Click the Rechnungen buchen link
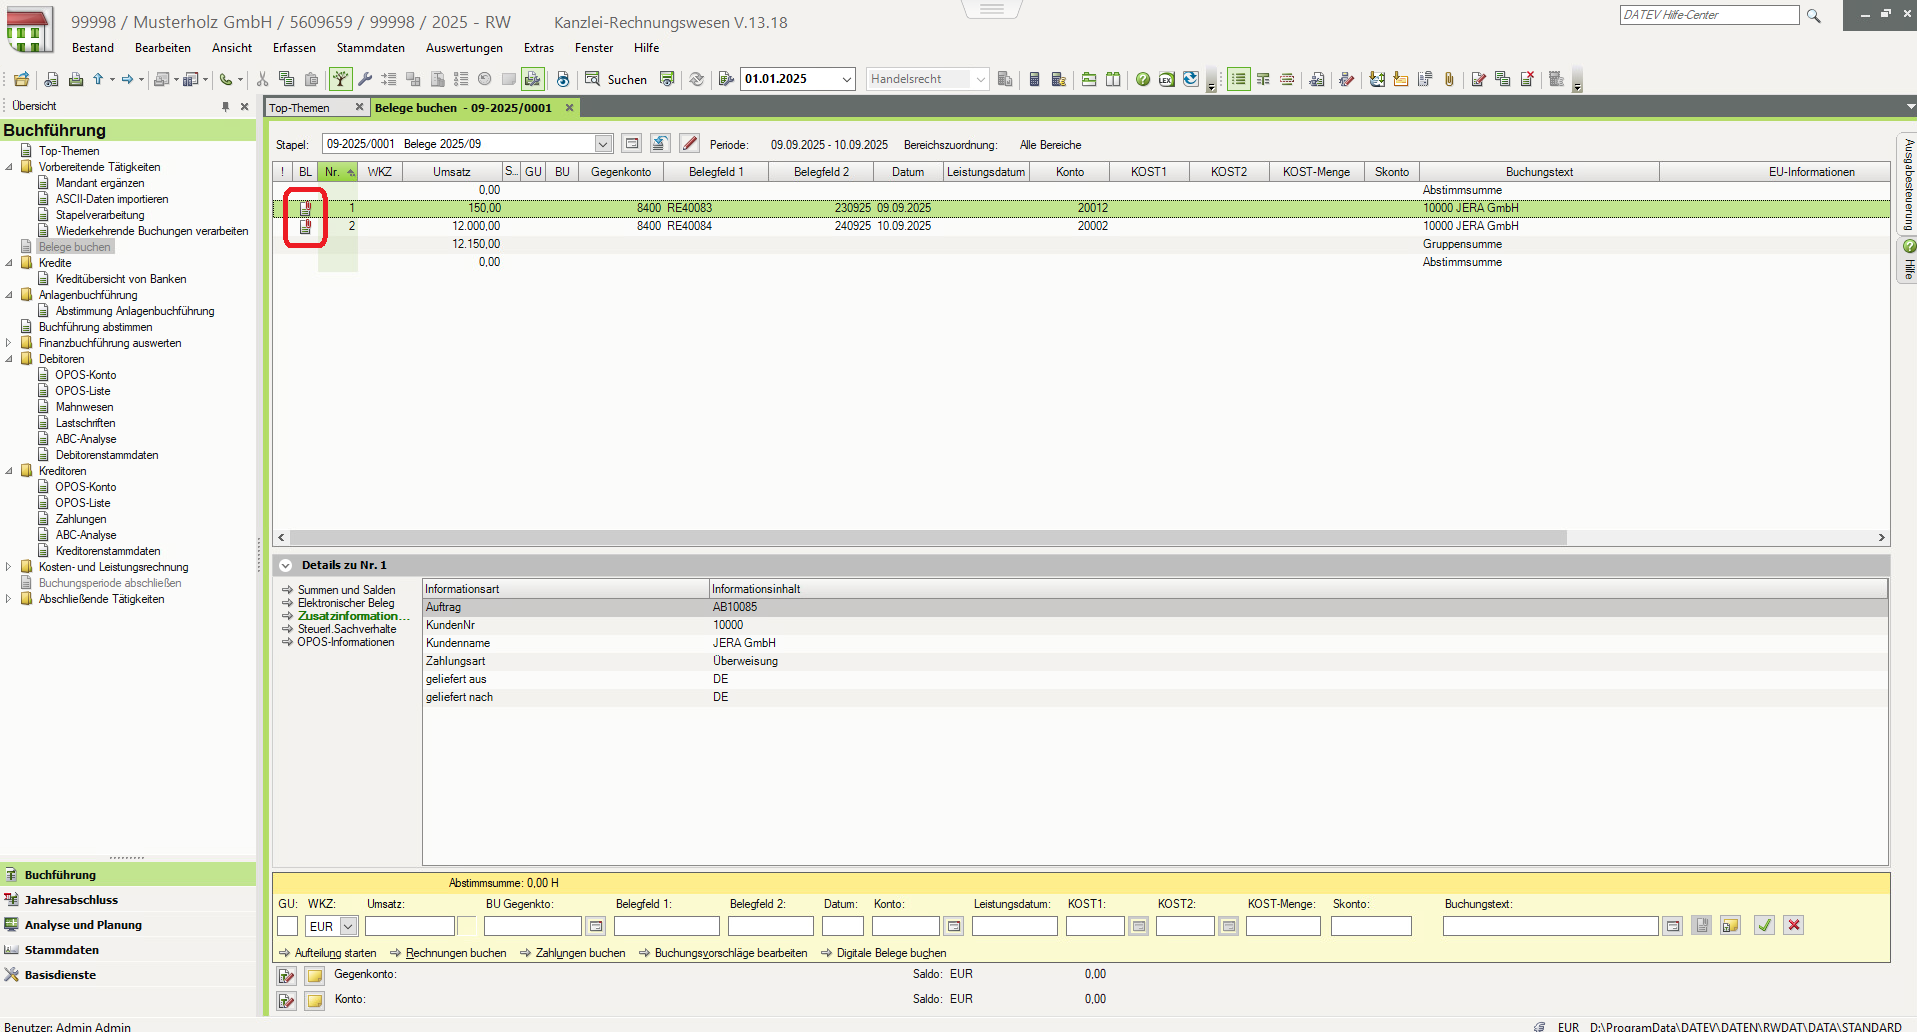Image resolution: width=1917 pixels, height=1032 pixels. point(455,953)
